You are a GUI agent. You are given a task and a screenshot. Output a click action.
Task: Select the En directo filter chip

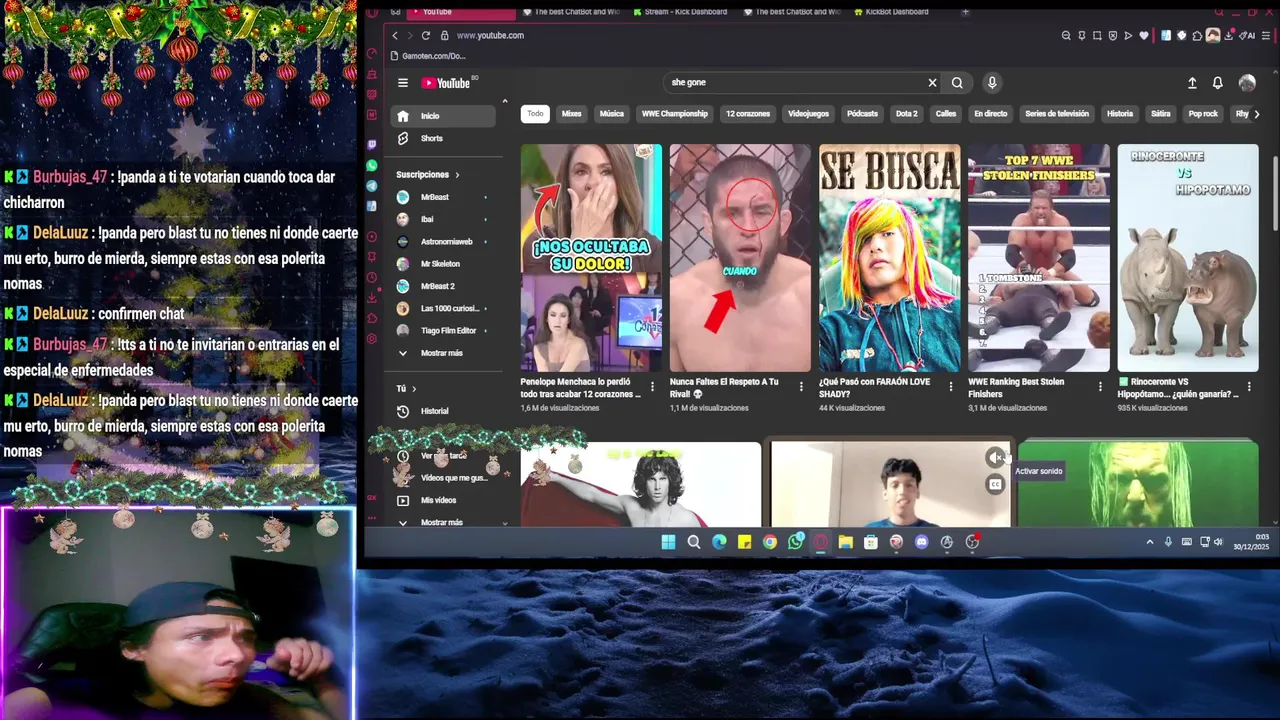point(990,114)
